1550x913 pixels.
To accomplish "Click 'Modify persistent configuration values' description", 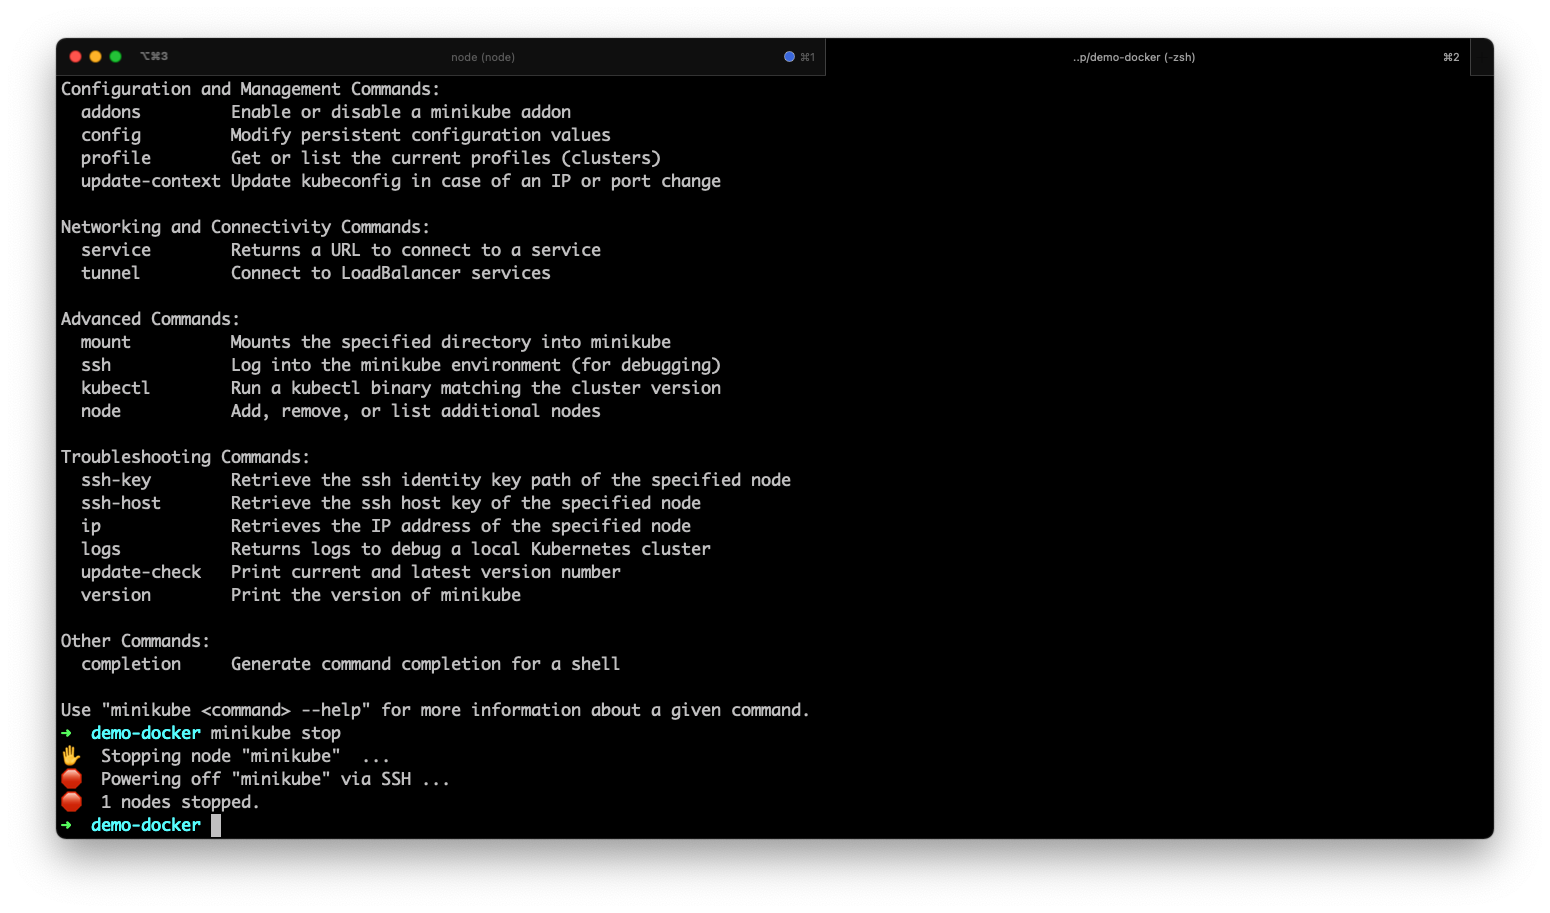I will (421, 135).
